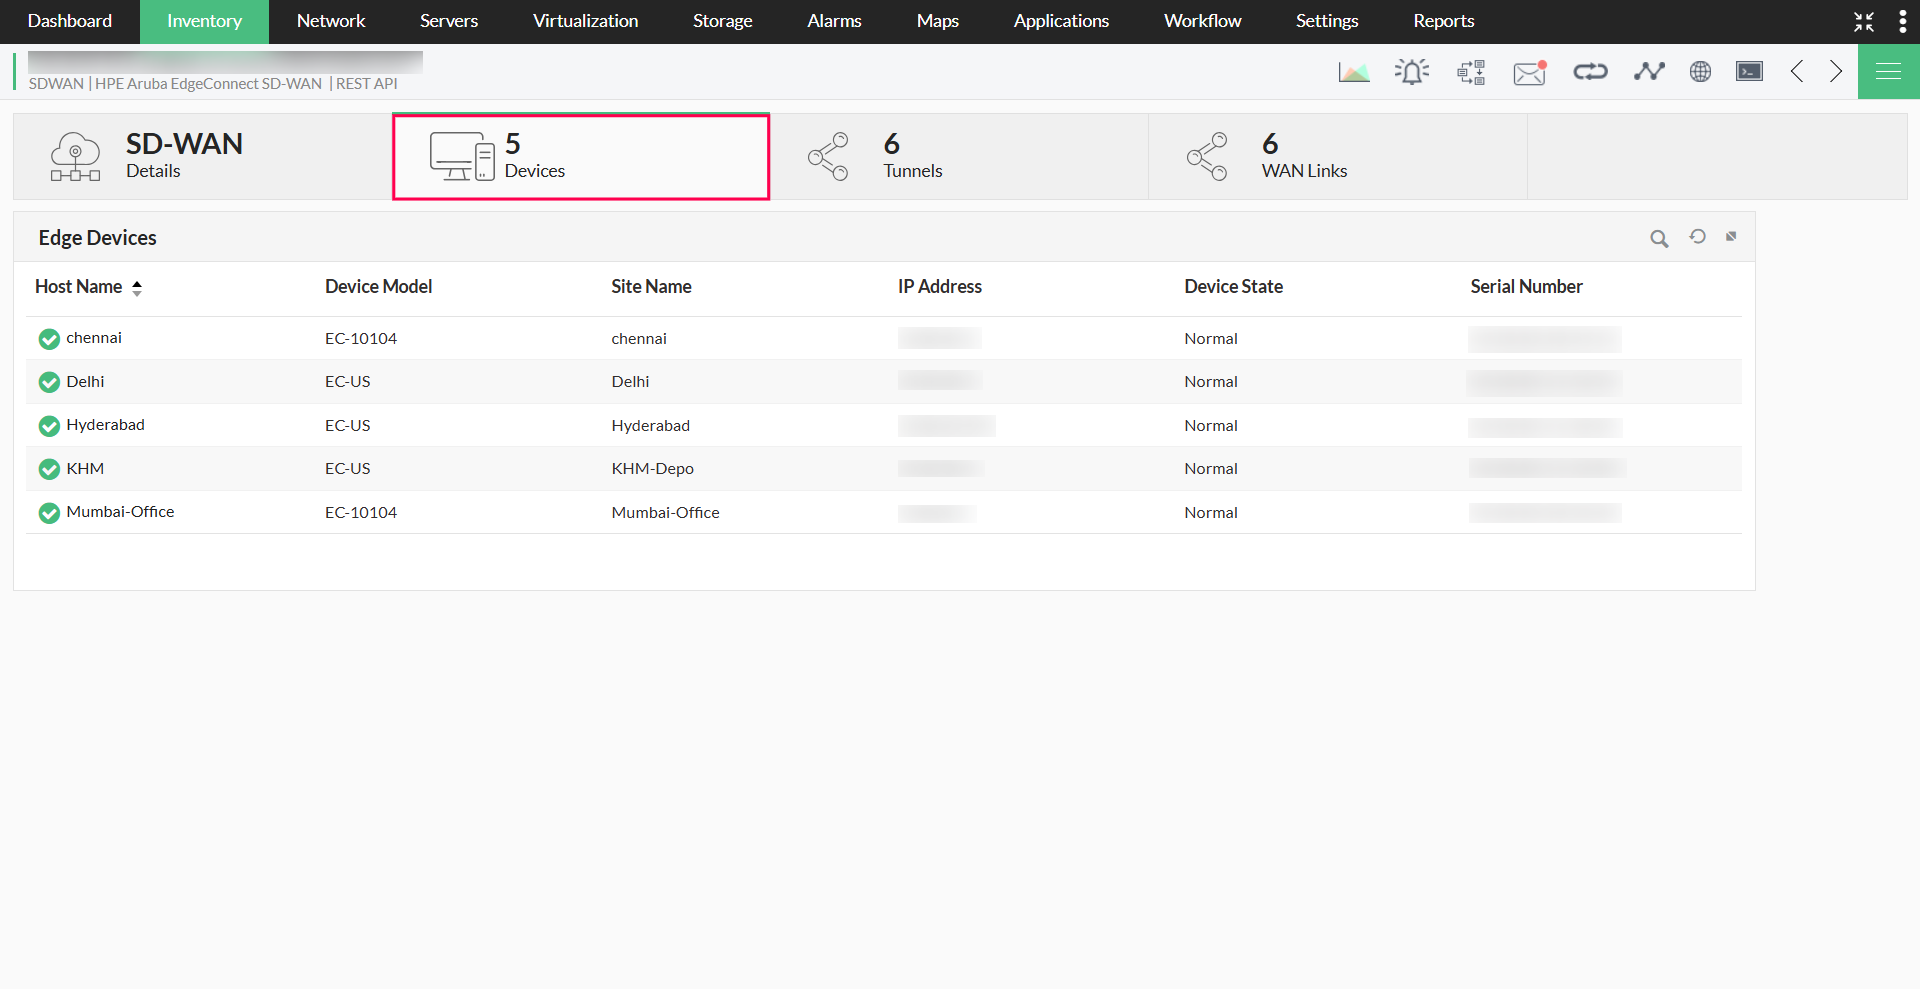Image resolution: width=1920 pixels, height=989 pixels.
Task: Click the performance graph icon in the toolbar
Action: 1354,71
